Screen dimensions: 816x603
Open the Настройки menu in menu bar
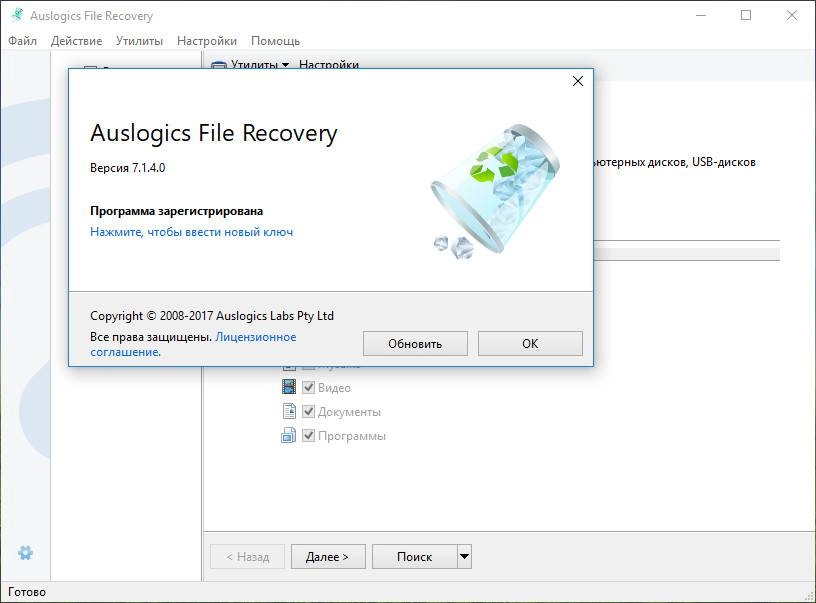tap(207, 41)
